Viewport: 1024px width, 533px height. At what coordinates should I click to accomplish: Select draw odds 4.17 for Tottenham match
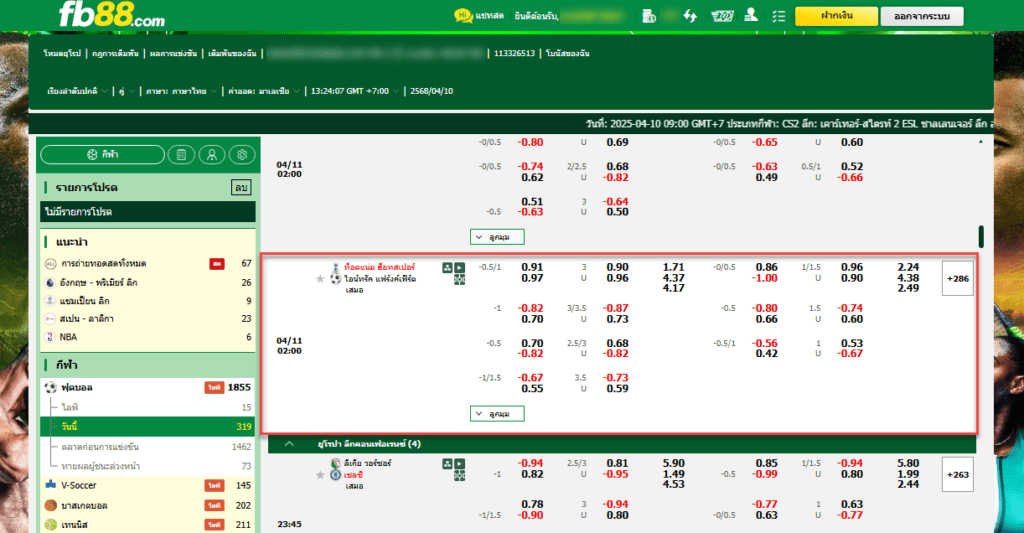(673, 288)
